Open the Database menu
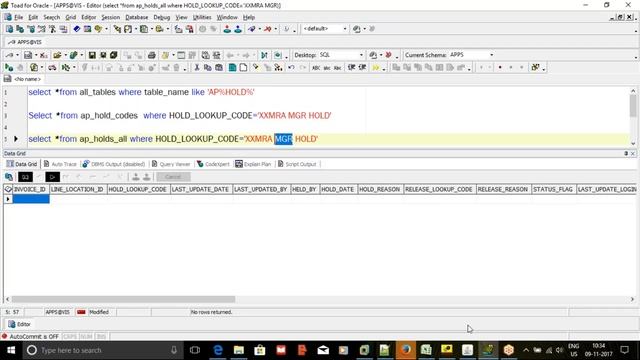This screenshot has width=640, height=360. tap(137, 17)
